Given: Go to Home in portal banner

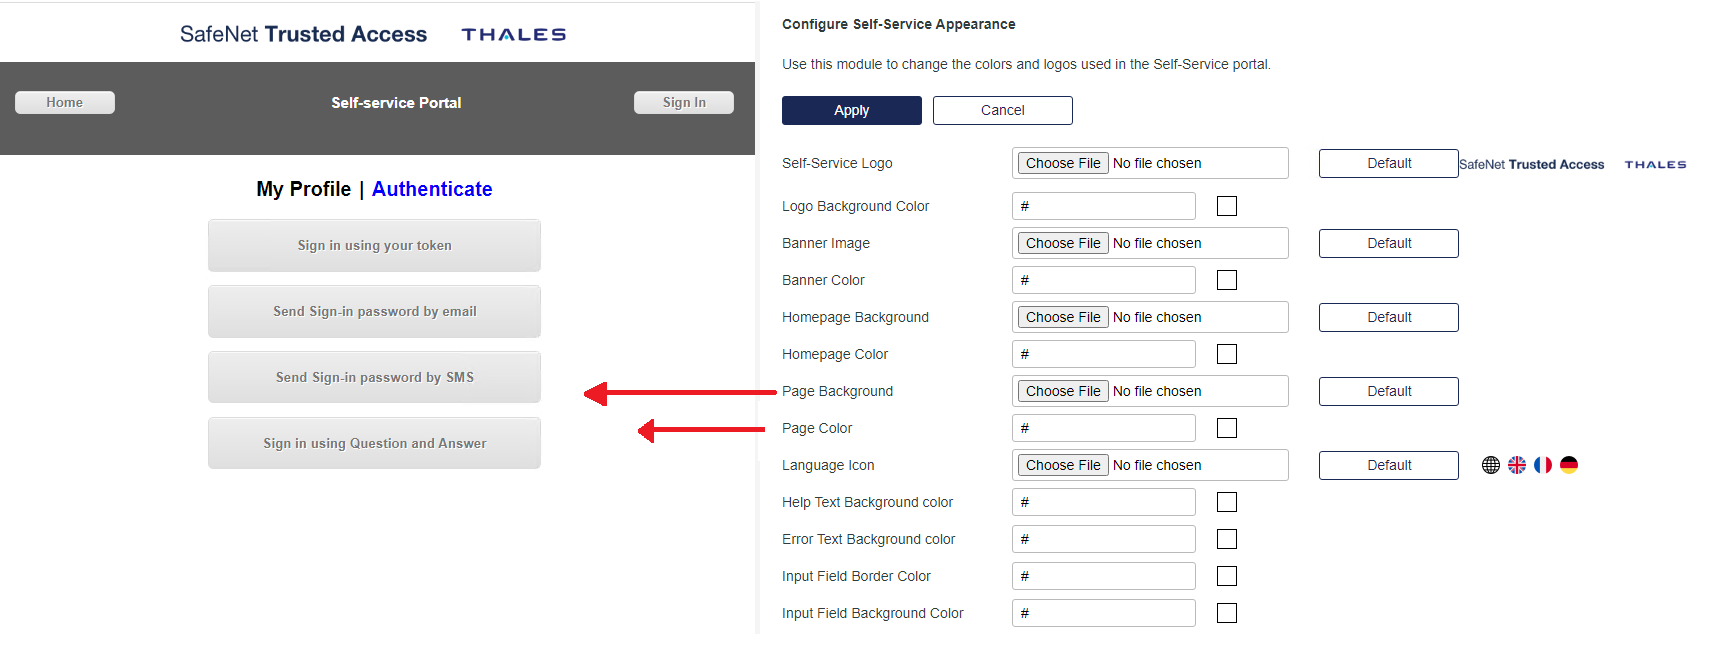Looking at the screenshot, I should click(x=65, y=102).
